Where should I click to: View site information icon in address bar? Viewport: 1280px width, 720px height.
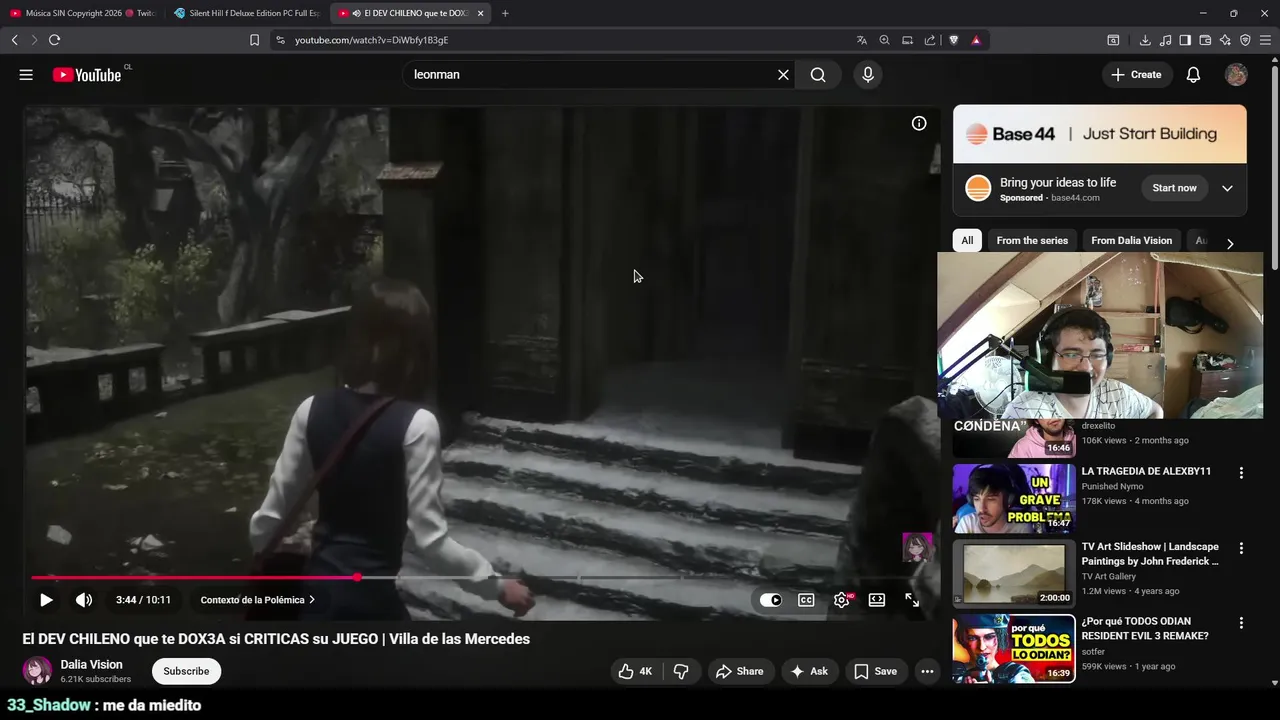(x=280, y=40)
